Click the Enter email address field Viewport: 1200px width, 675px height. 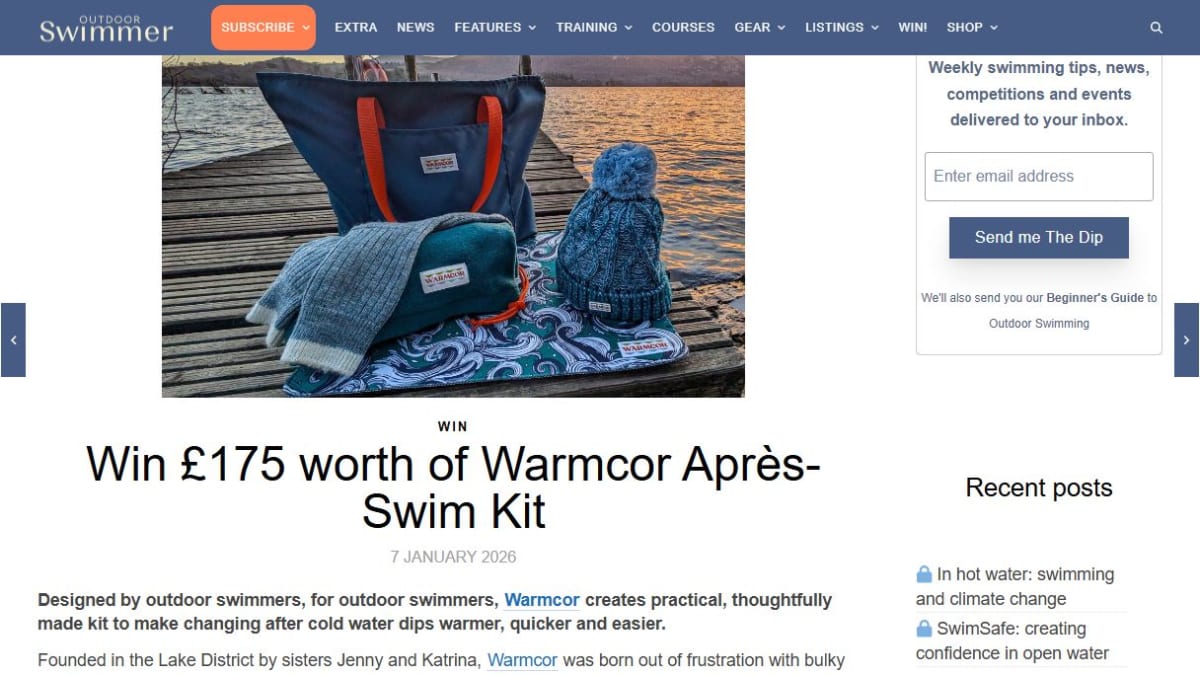tap(1039, 176)
